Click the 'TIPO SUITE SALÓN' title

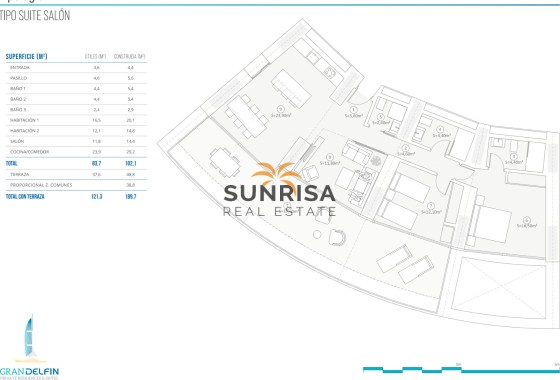tap(35, 16)
